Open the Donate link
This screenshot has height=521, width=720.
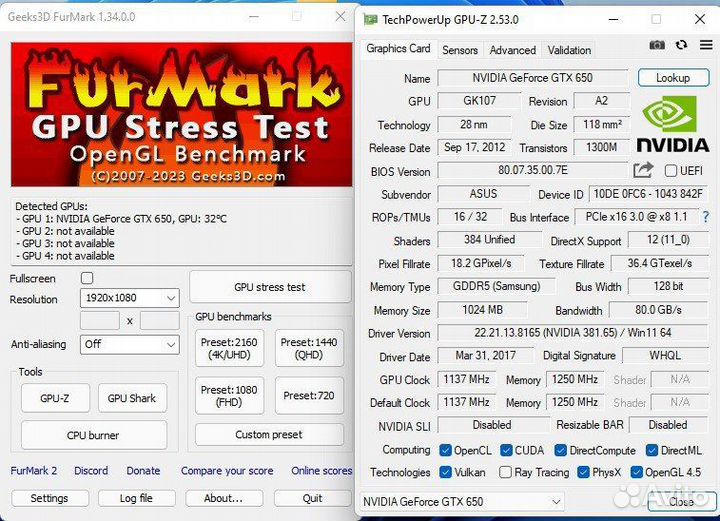tap(143, 471)
